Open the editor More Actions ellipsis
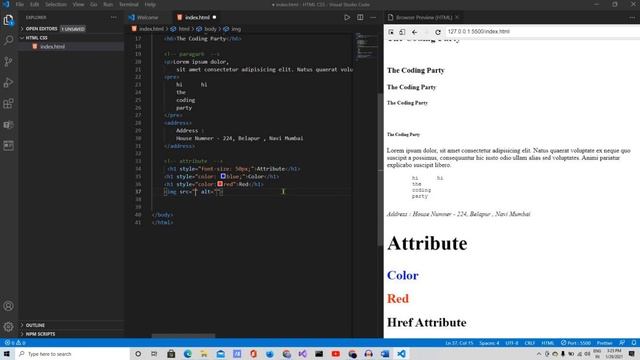640x360 pixels. point(373,18)
